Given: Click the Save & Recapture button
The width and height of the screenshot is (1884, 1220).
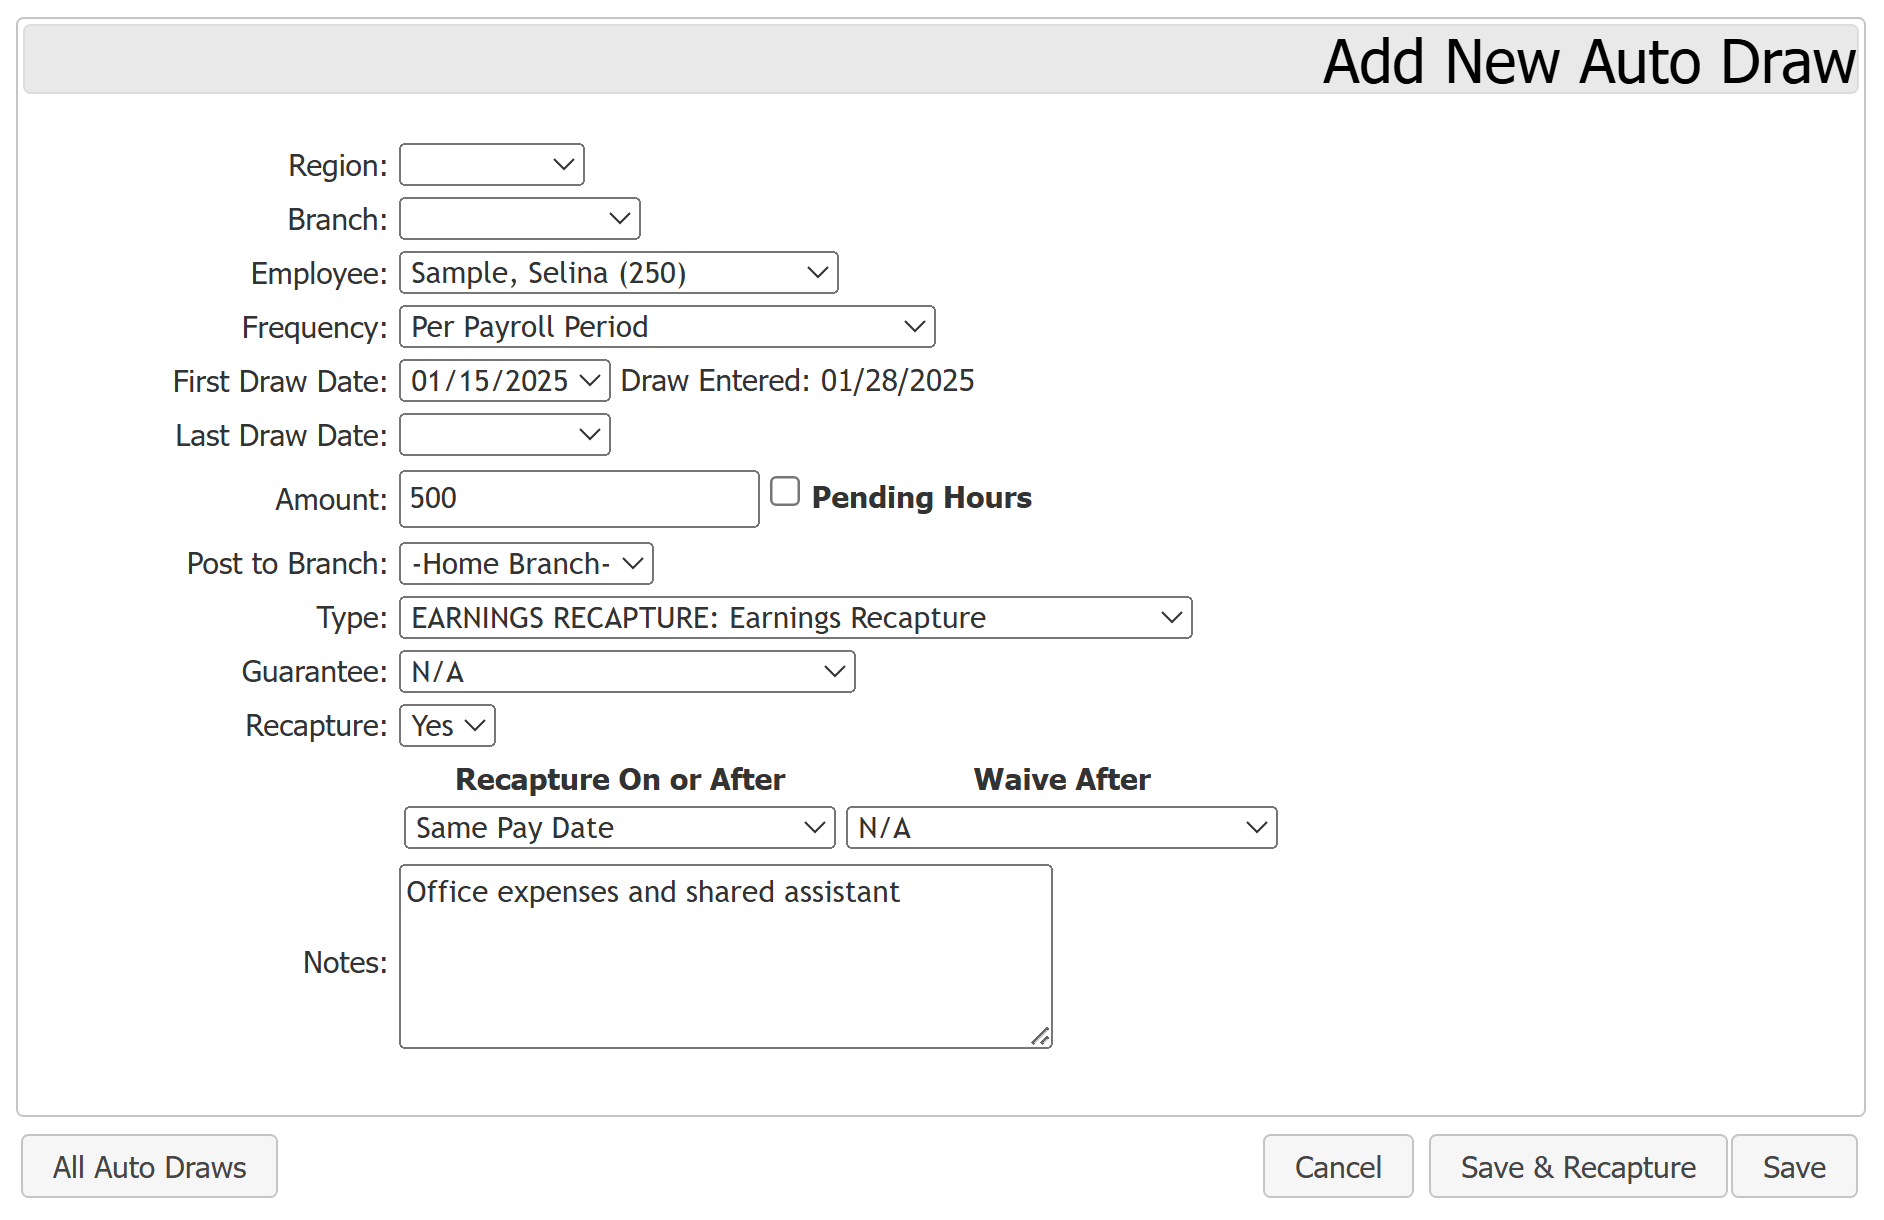Looking at the screenshot, I should tap(1578, 1167).
